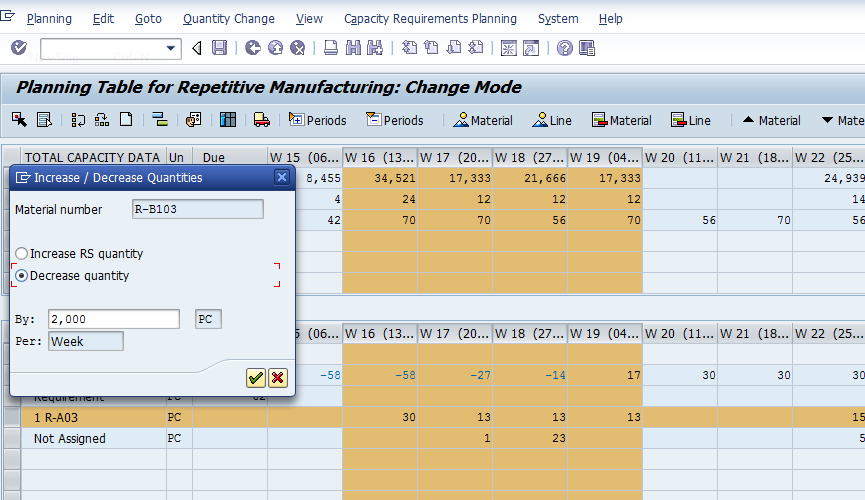Select the Decrease quantity radio button
Image resolution: width=865 pixels, height=500 pixels.
coord(22,275)
